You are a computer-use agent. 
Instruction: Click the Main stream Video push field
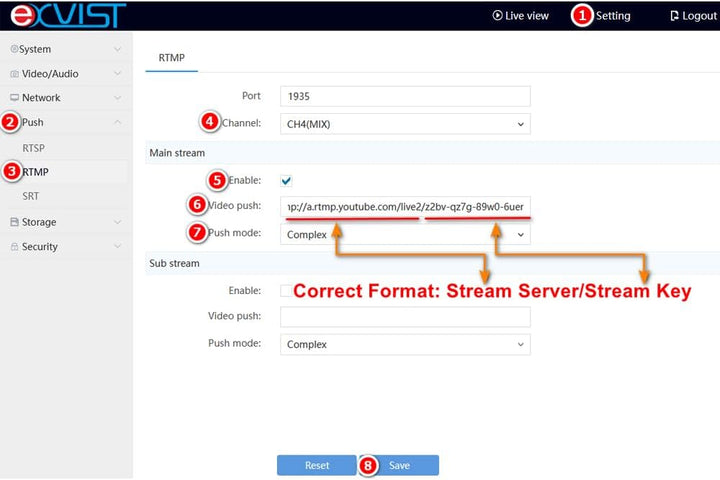405,207
